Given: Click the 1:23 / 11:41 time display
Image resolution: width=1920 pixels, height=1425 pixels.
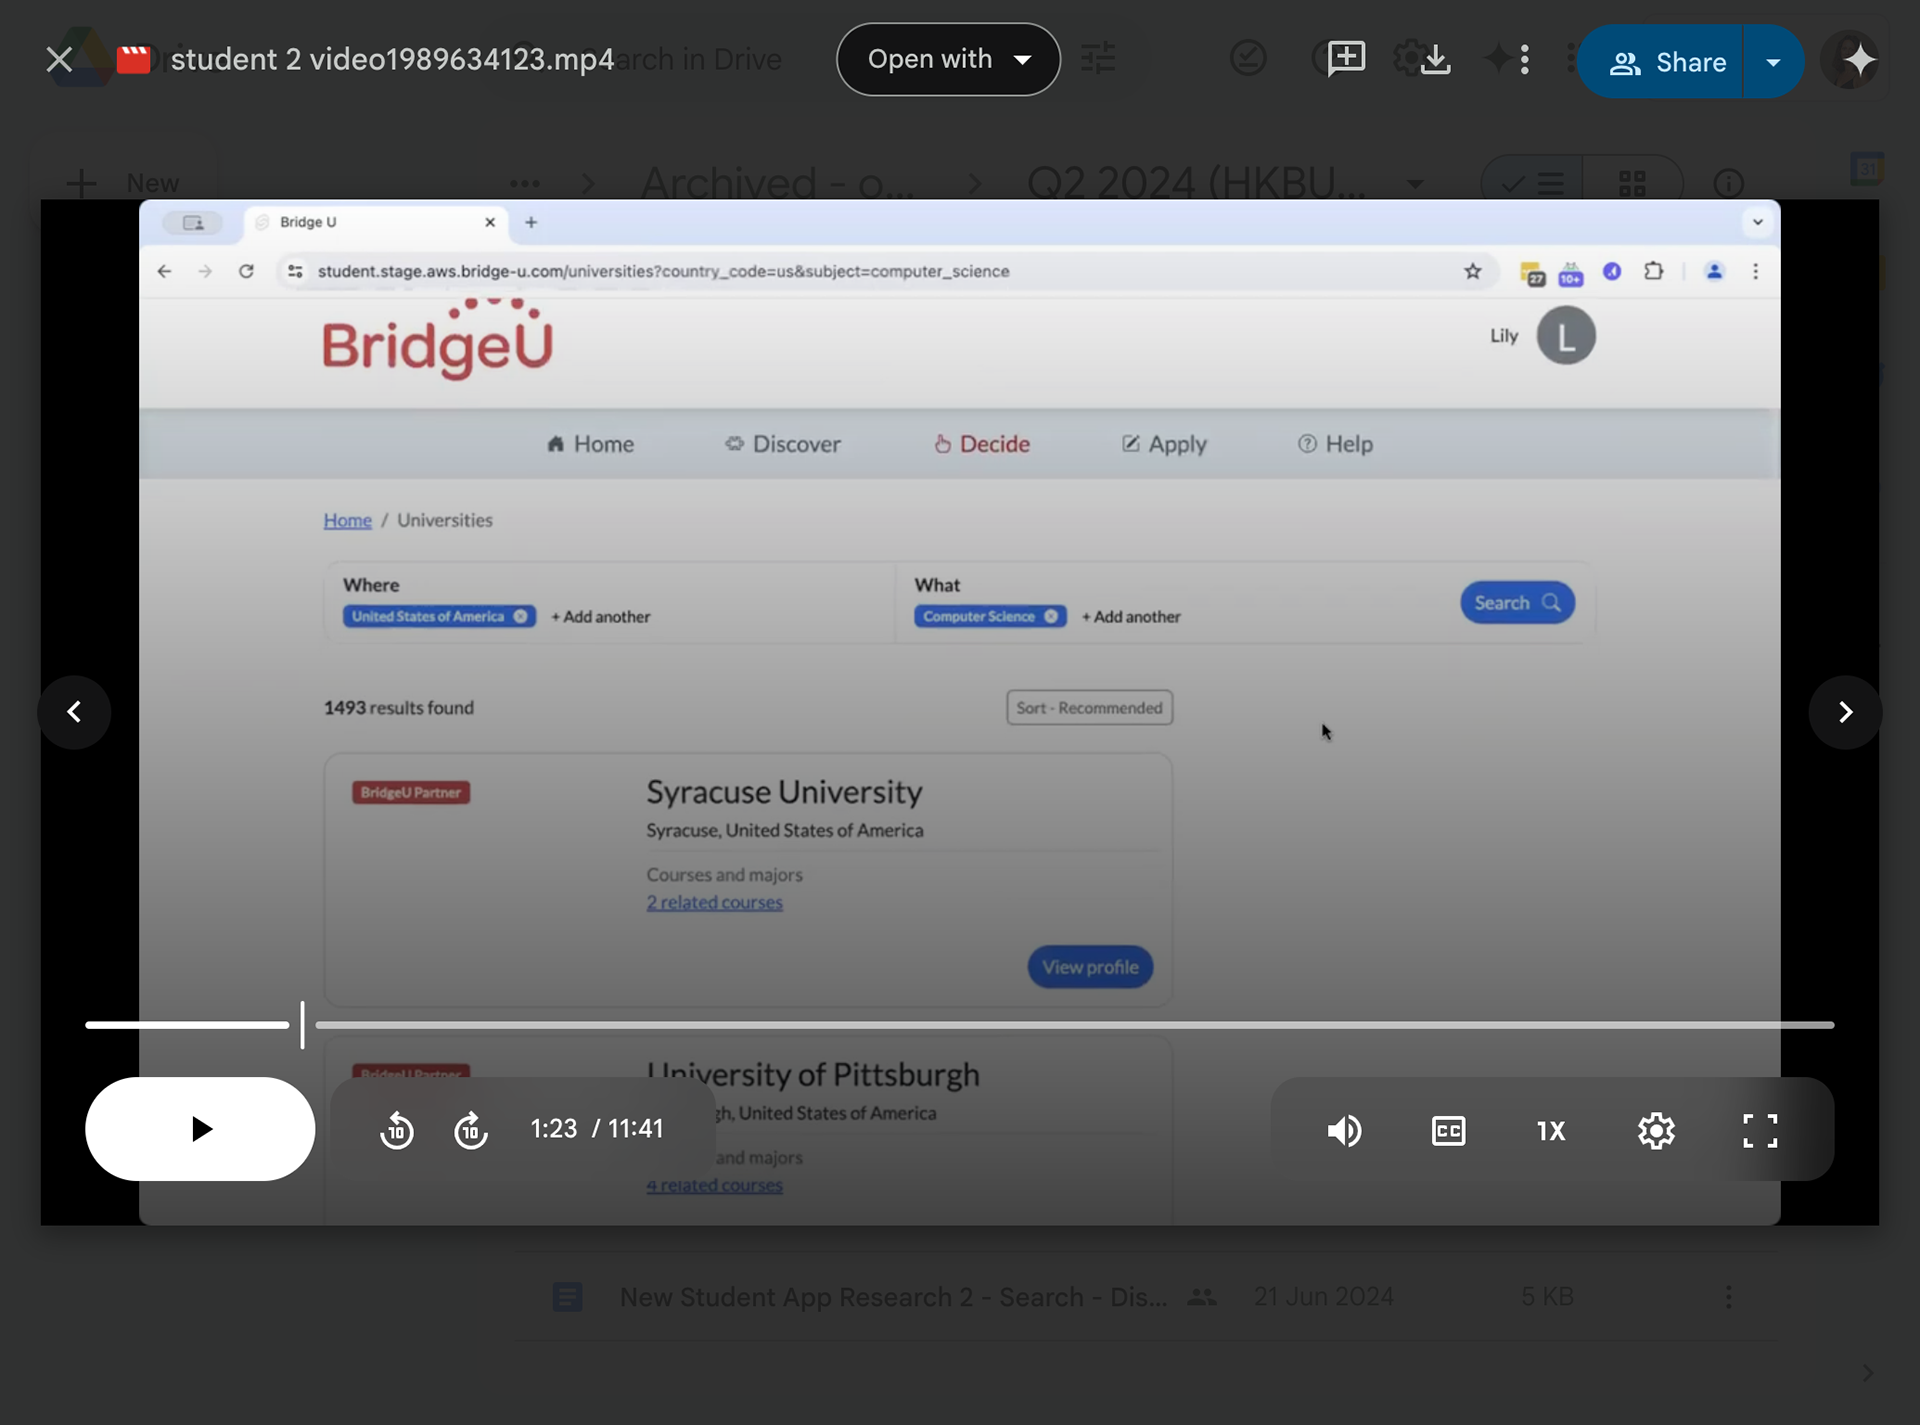Looking at the screenshot, I should point(597,1129).
